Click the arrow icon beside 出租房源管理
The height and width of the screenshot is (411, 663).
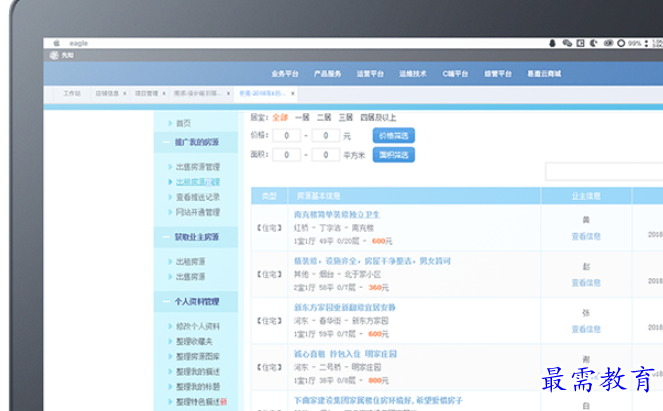point(170,167)
